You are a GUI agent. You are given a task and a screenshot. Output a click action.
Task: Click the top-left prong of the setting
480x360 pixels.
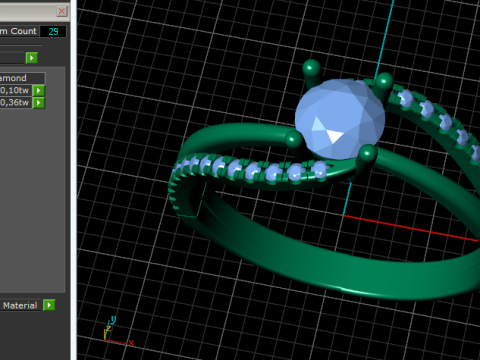(311, 73)
